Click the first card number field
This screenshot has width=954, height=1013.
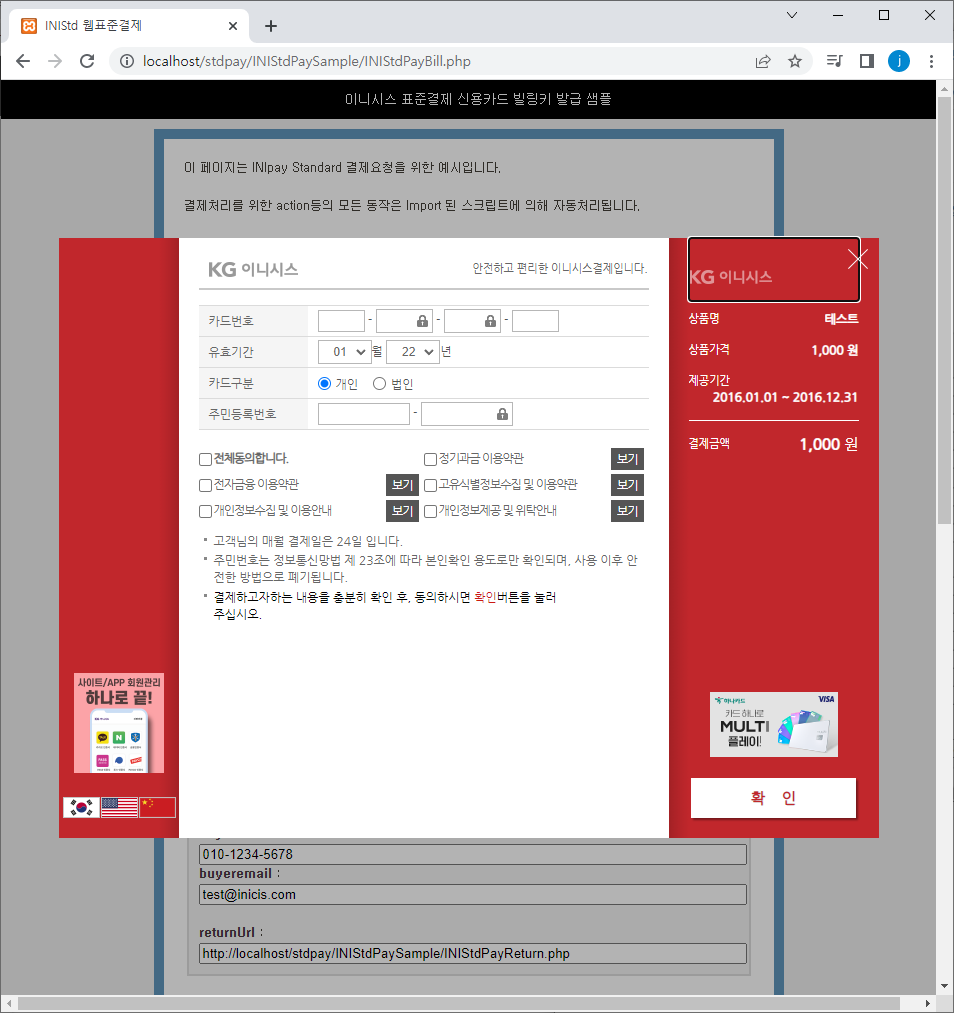click(341, 321)
